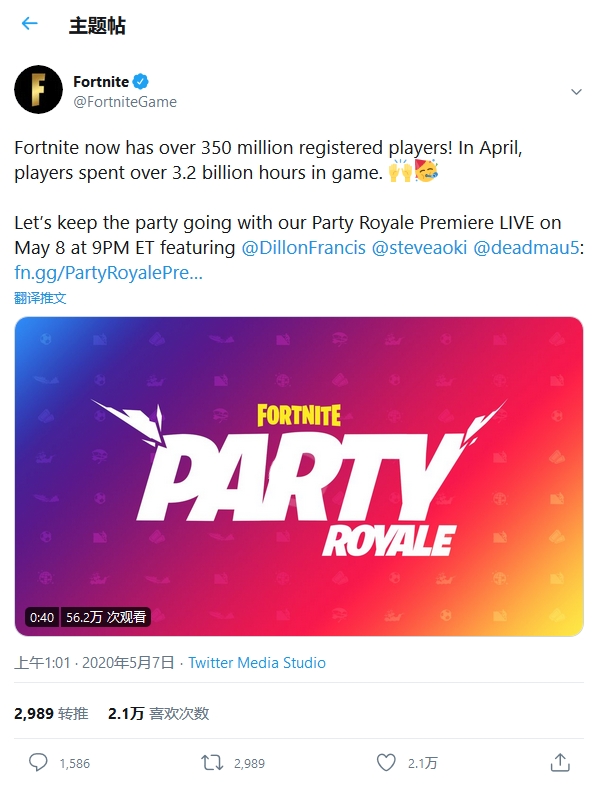View the 2,989 转推 retweets list
603x789 pixels.
pyautogui.click(x=51, y=713)
